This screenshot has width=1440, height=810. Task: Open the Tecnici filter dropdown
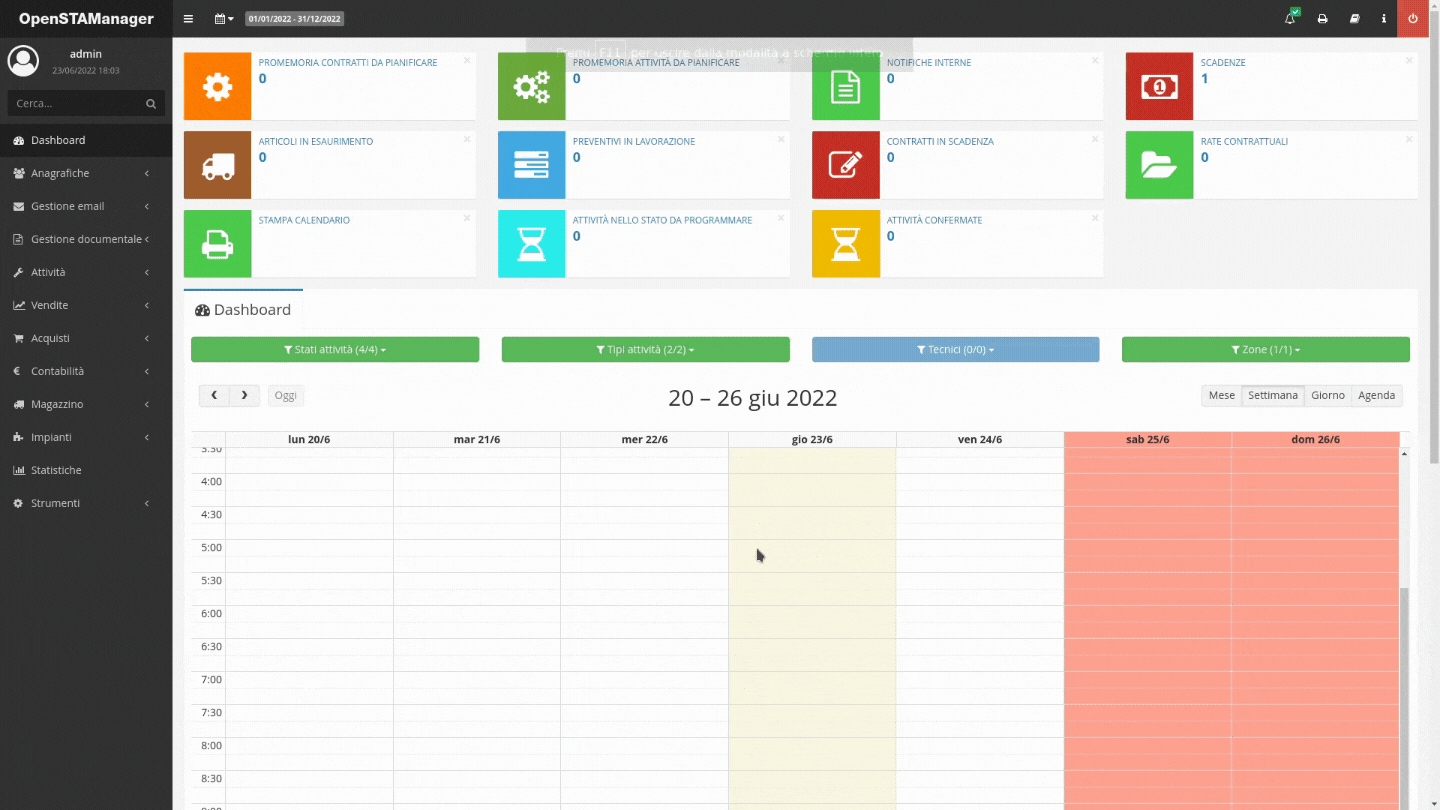pos(955,350)
